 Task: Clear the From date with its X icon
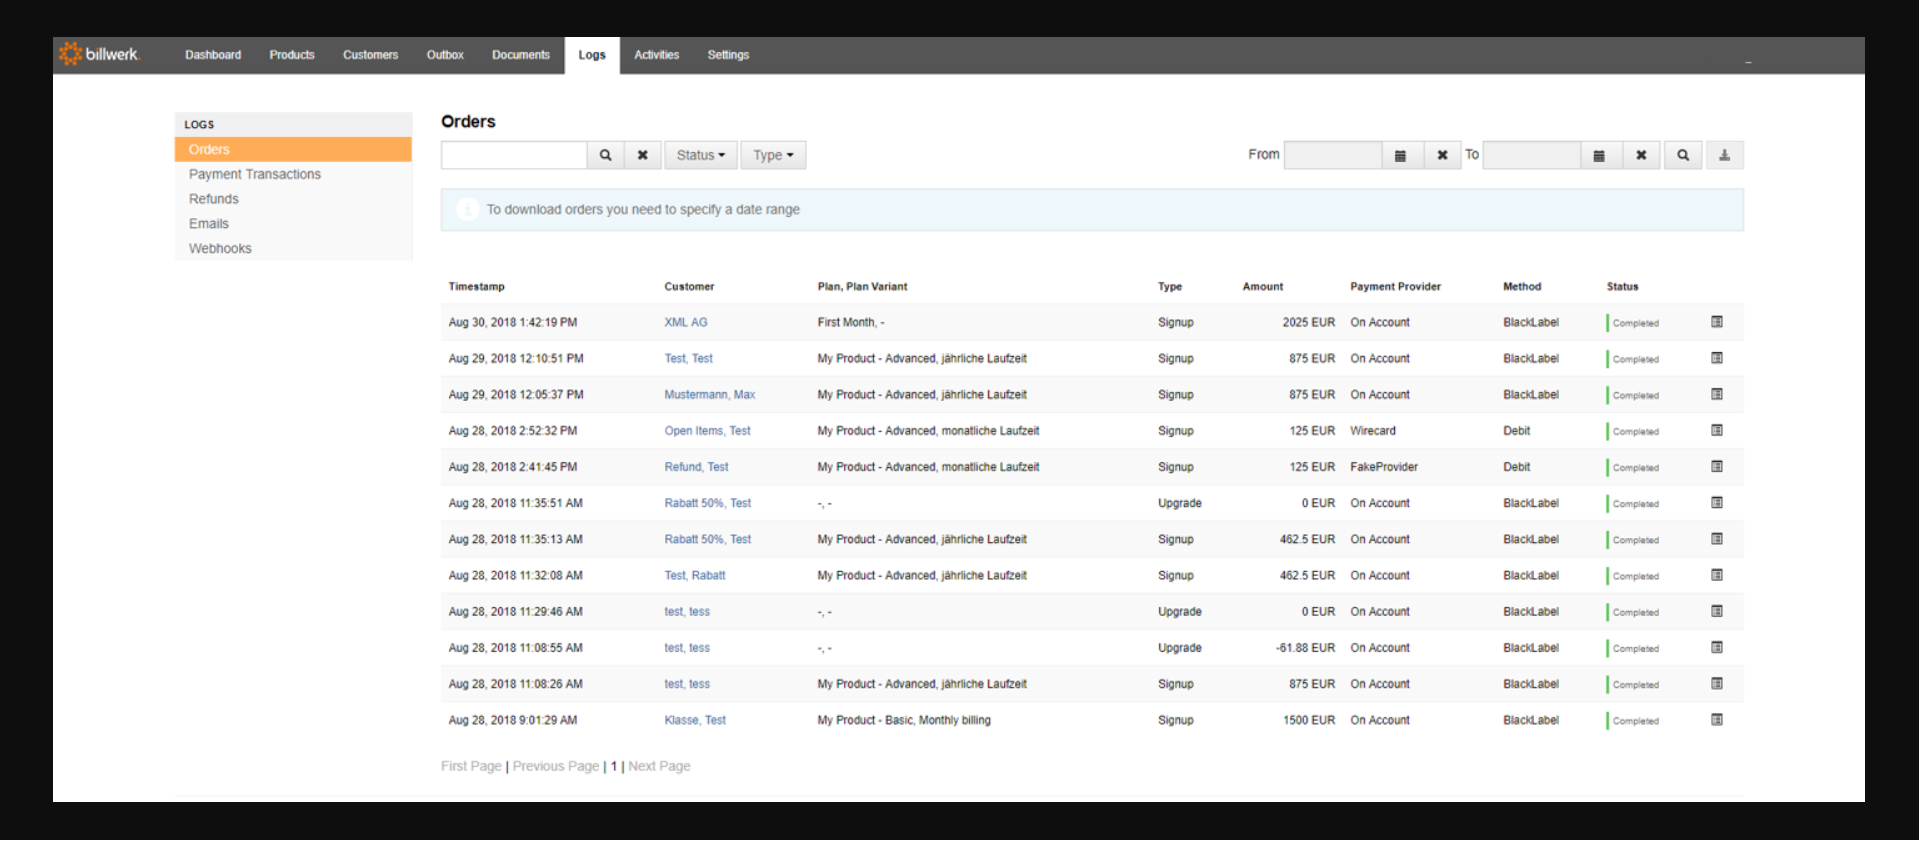[1442, 155]
